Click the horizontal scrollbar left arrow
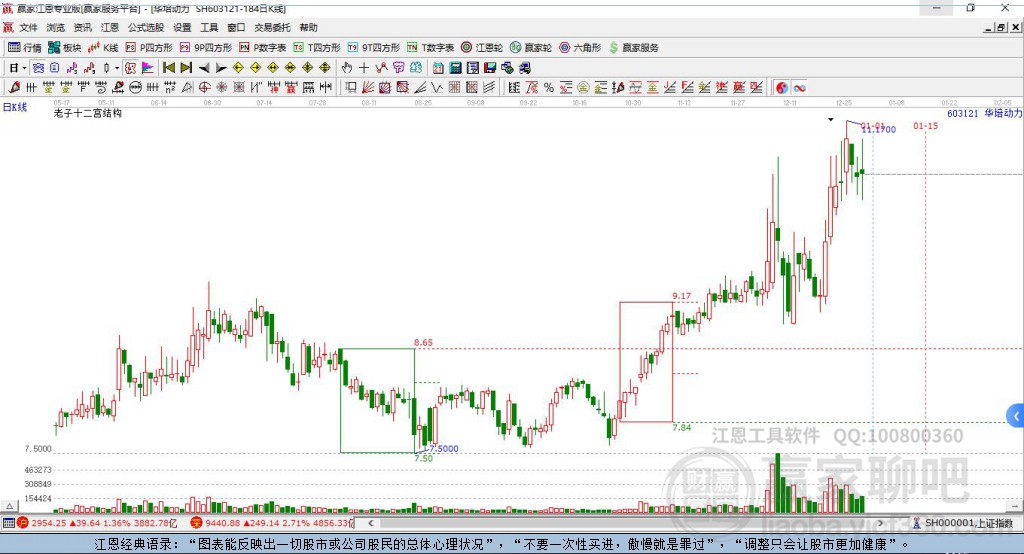This screenshot has width=1024, height=554. point(371,523)
